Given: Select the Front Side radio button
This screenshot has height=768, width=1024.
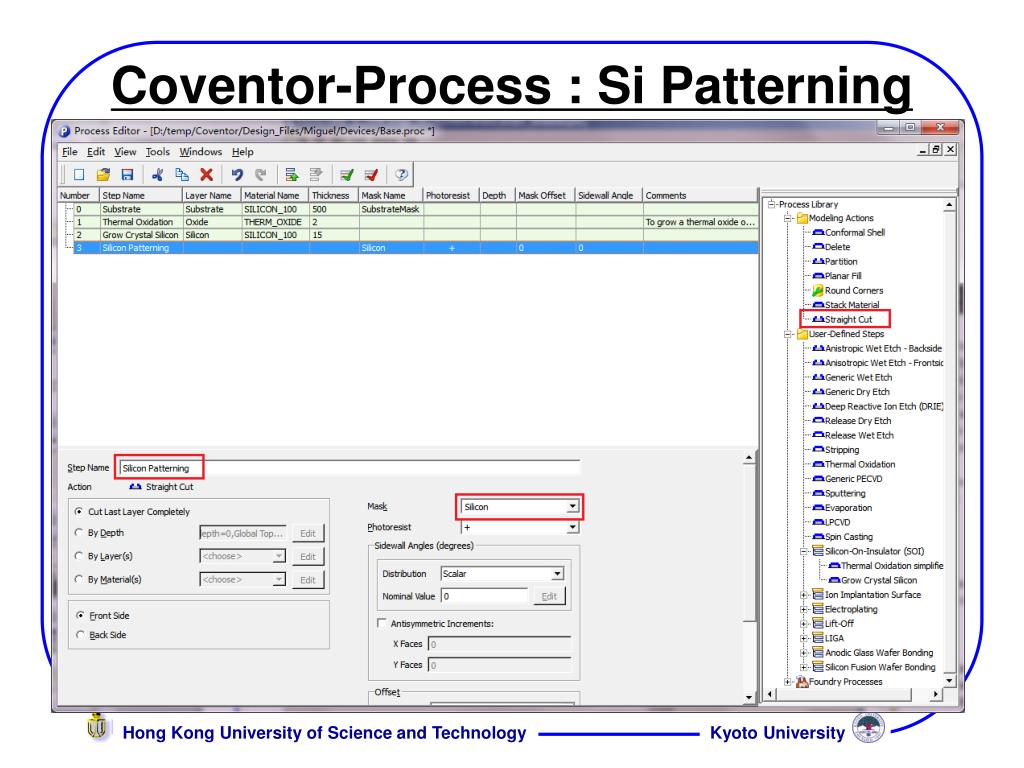Looking at the screenshot, I should (x=80, y=615).
